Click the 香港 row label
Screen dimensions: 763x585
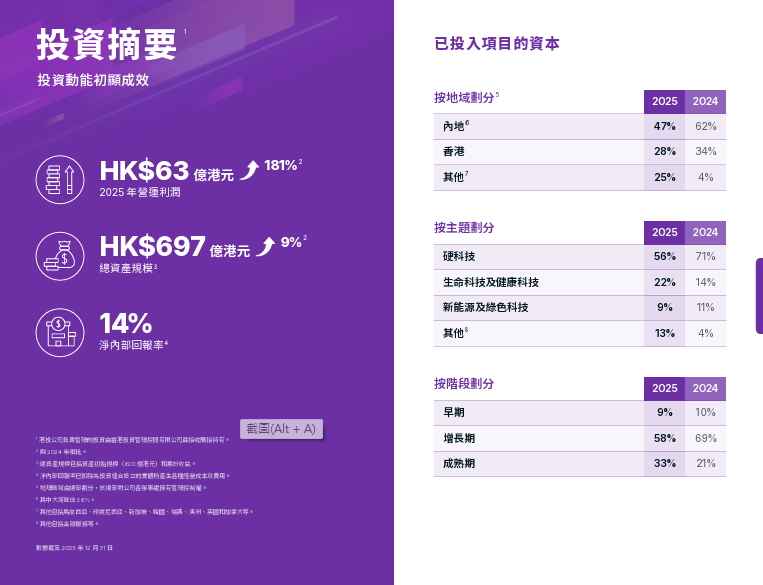(454, 151)
